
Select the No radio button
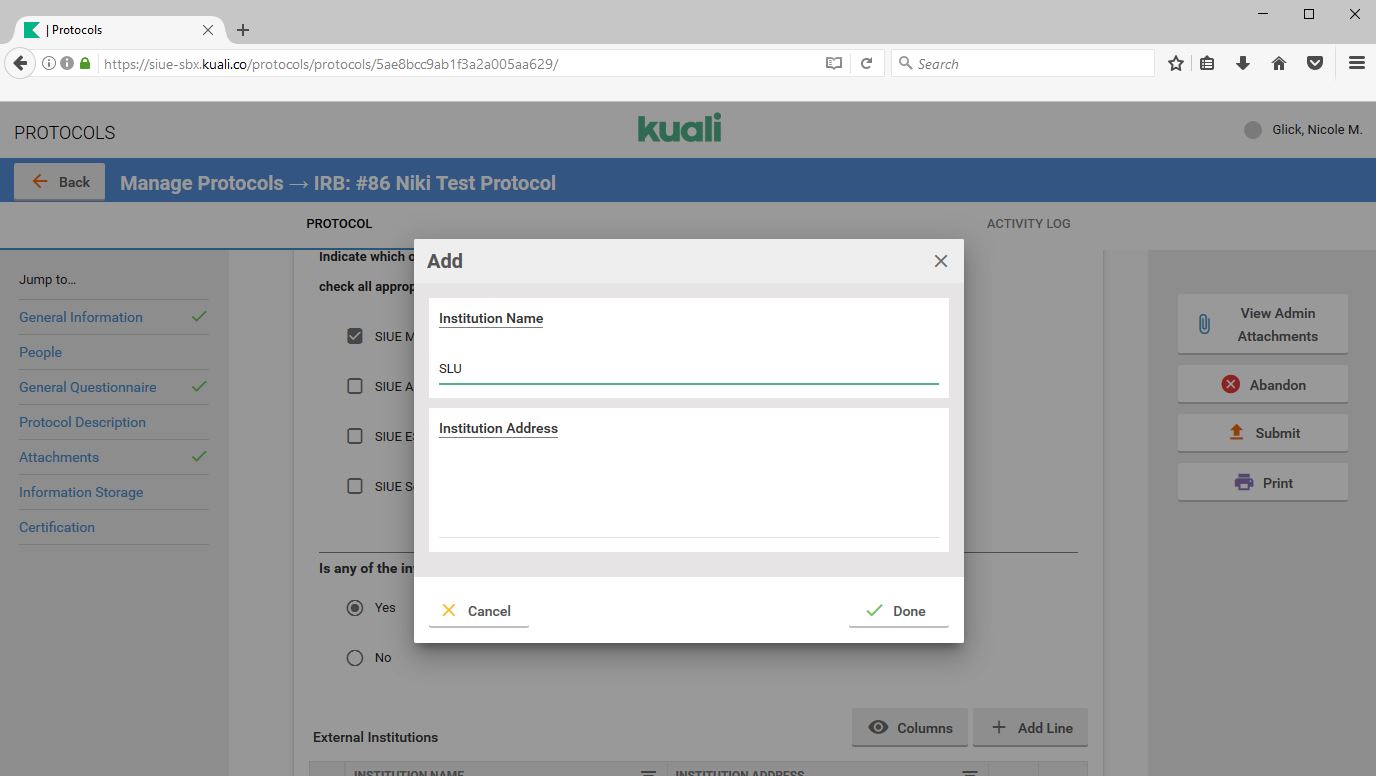[355, 658]
